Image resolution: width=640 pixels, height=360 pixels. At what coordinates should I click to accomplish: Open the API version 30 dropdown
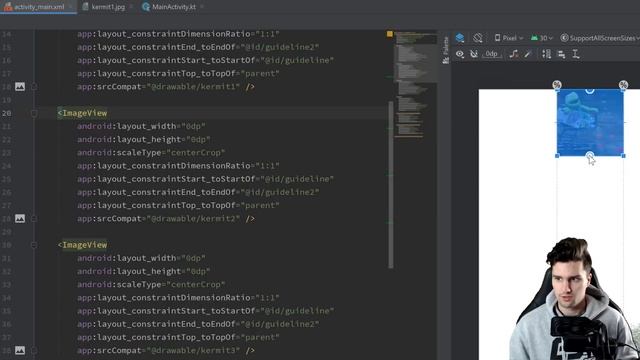tap(542, 38)
